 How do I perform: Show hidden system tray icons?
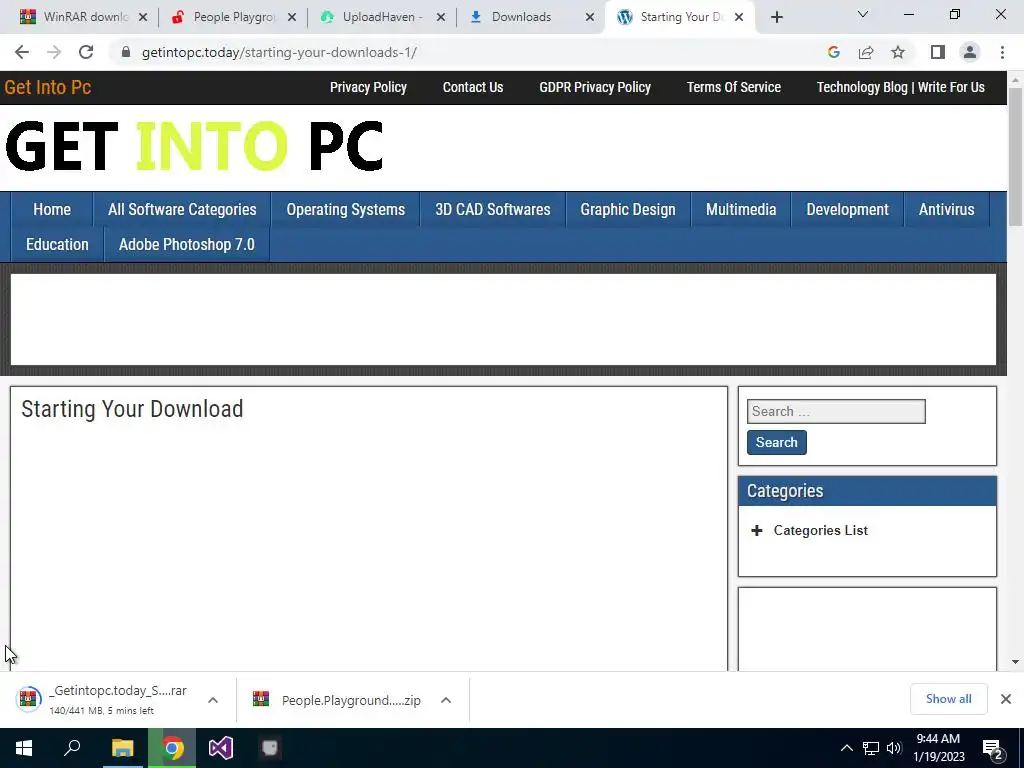coord(846,748)
